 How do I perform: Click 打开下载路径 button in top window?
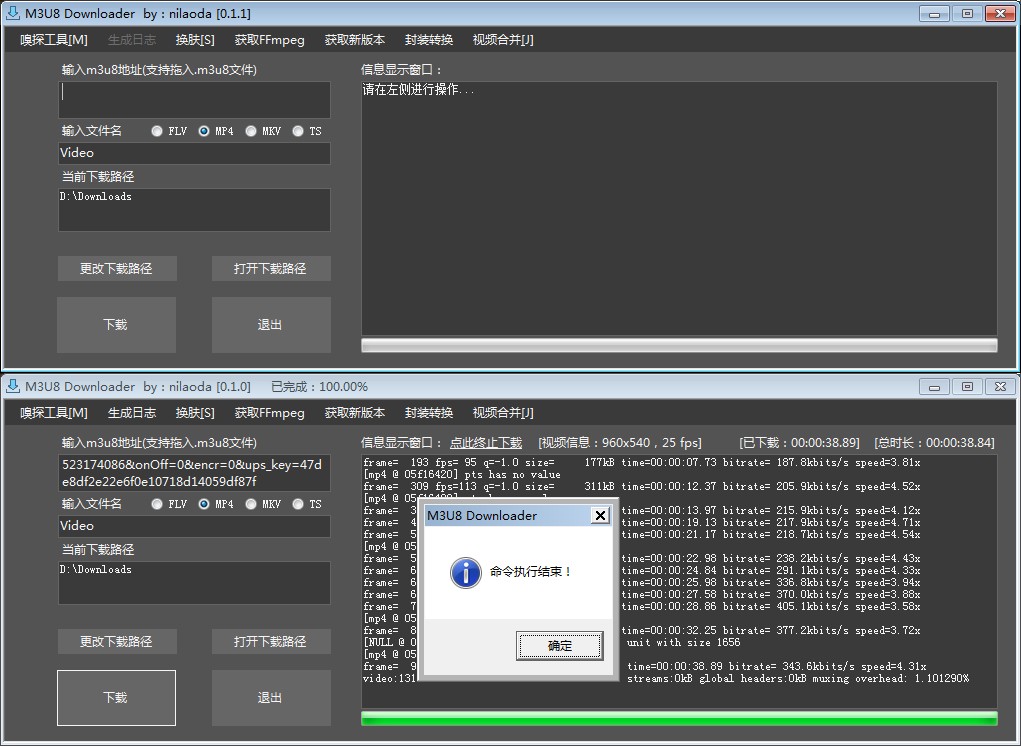(270, 269)
